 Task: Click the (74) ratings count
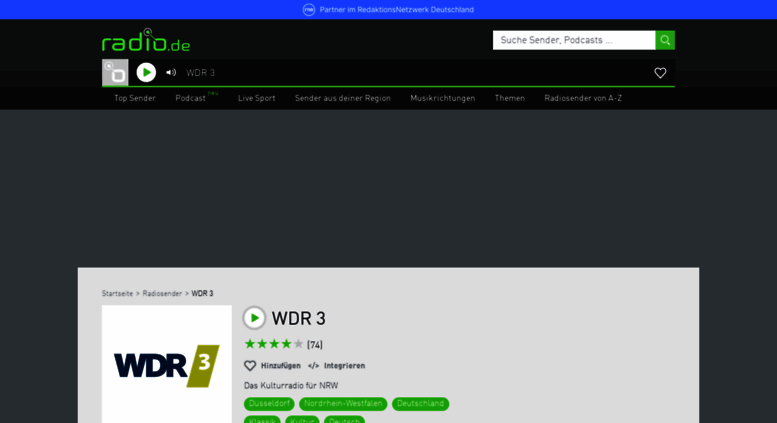[315, 345]
